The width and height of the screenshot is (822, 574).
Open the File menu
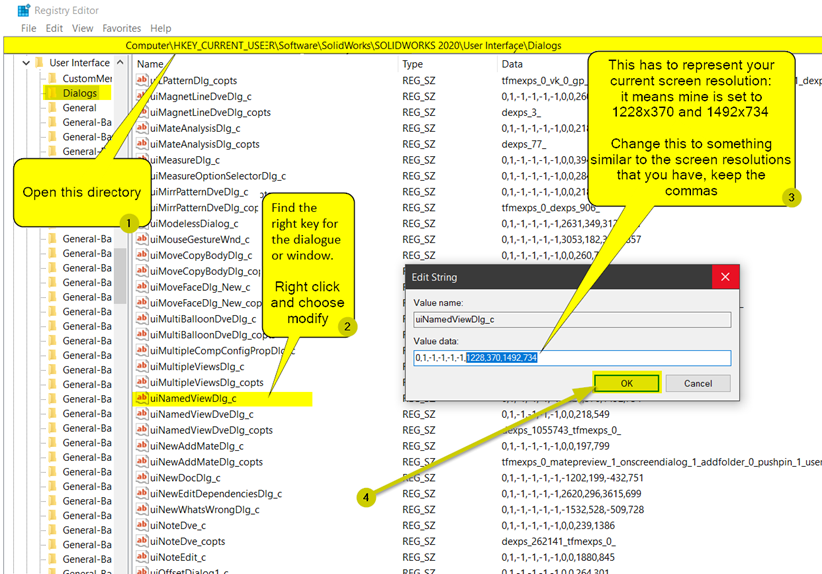pos(28,29)
